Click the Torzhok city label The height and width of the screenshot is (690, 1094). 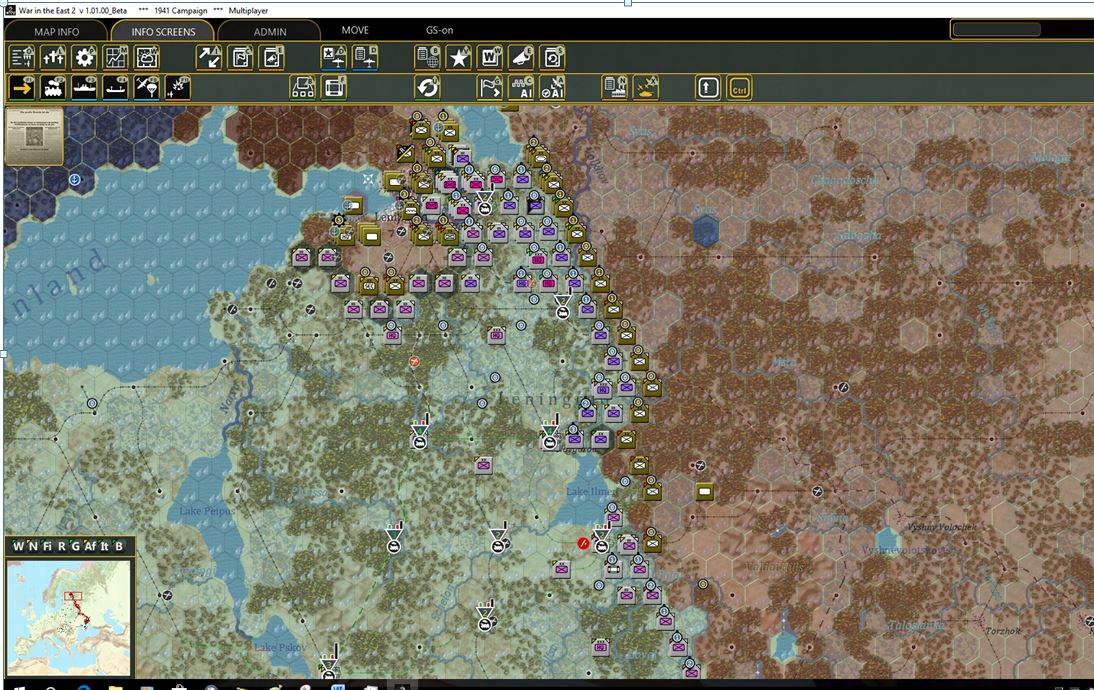tap(1003, 631)
